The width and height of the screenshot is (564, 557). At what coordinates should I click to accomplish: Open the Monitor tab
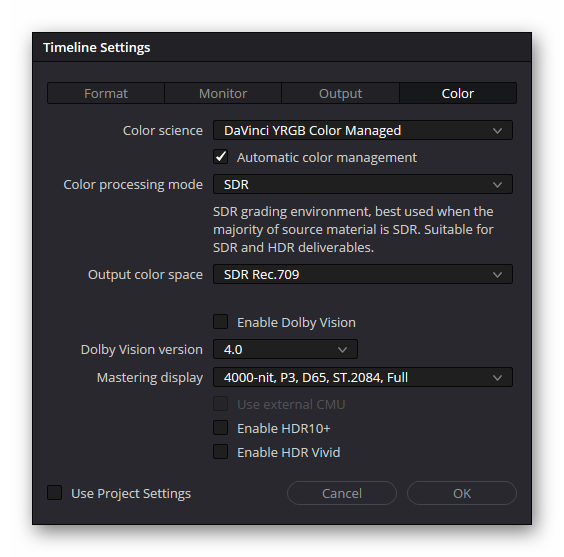(223, 93)
